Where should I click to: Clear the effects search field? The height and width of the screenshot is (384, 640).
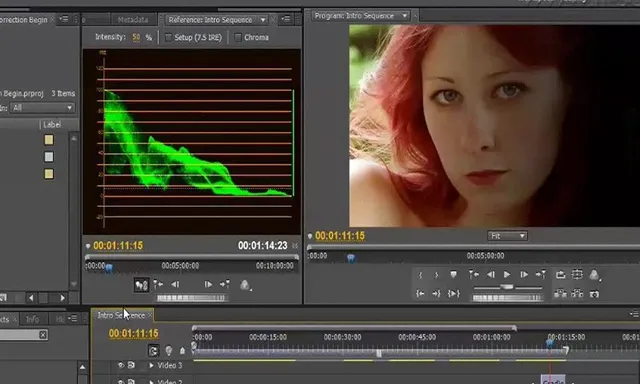pyautogui.click(x=43, y=335)
